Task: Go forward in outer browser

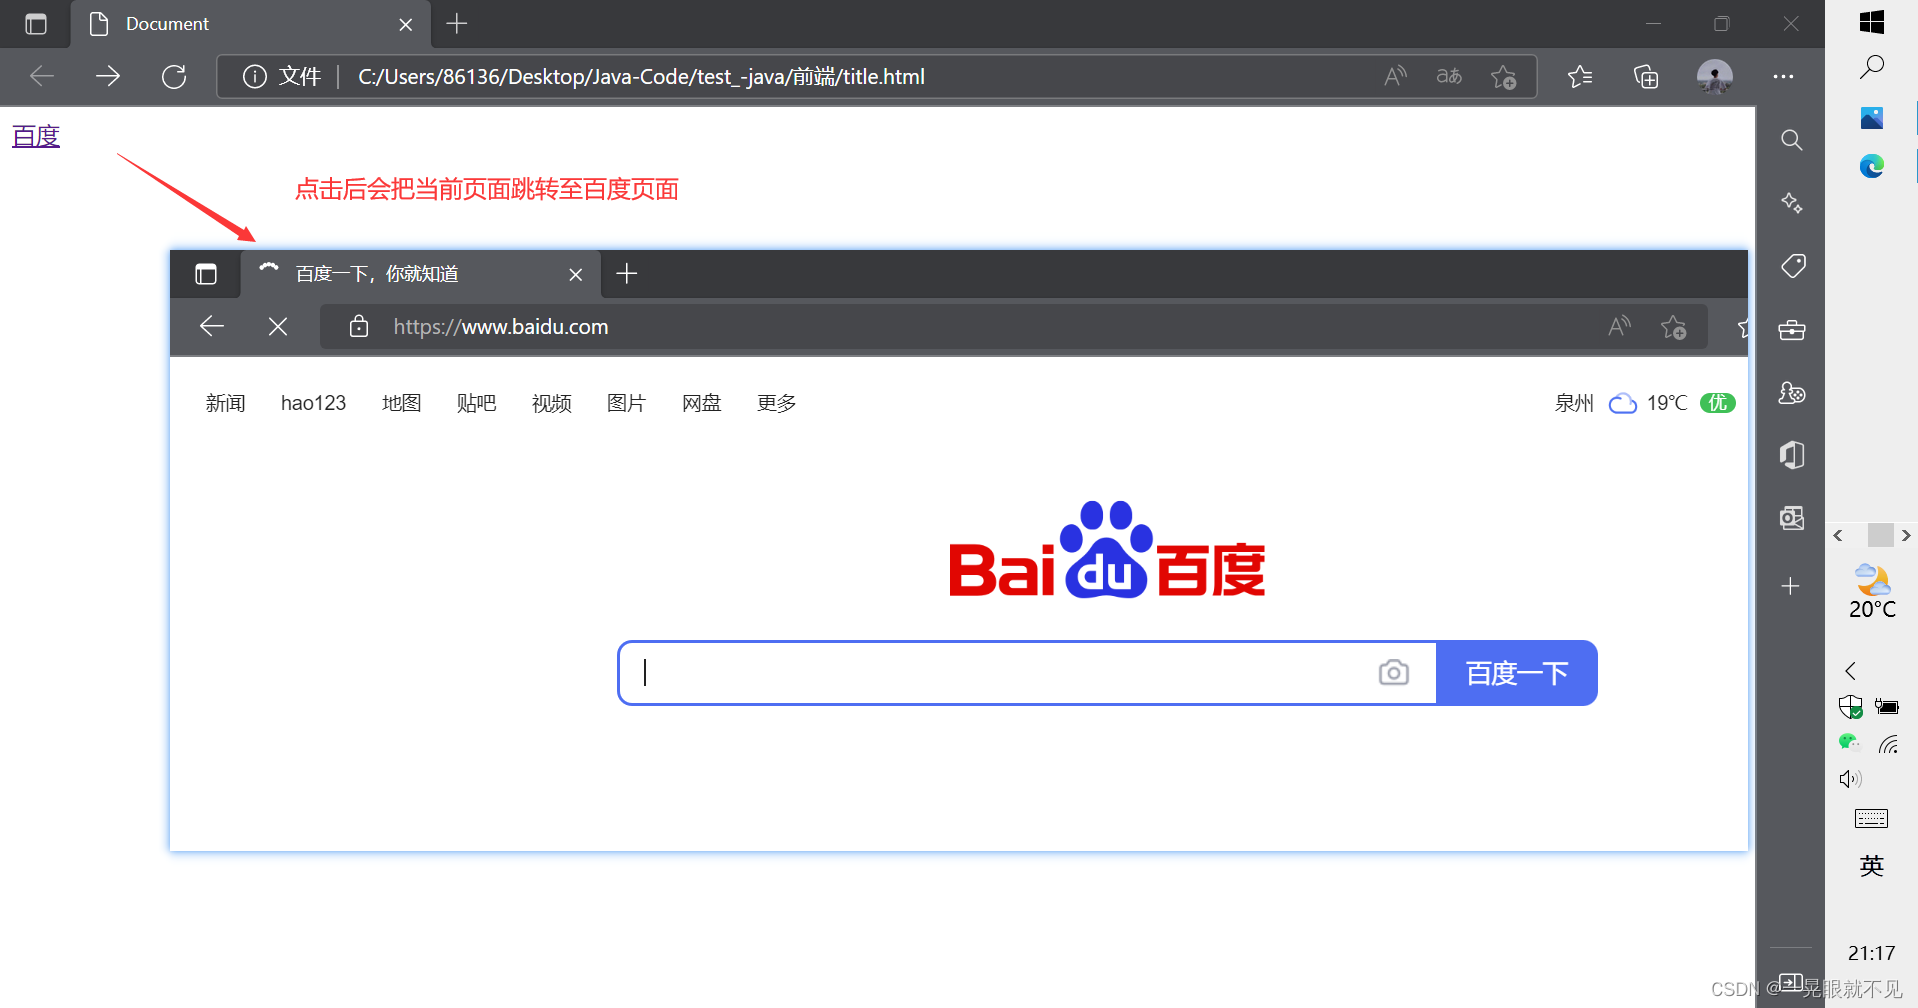Action: pos(108,76)
